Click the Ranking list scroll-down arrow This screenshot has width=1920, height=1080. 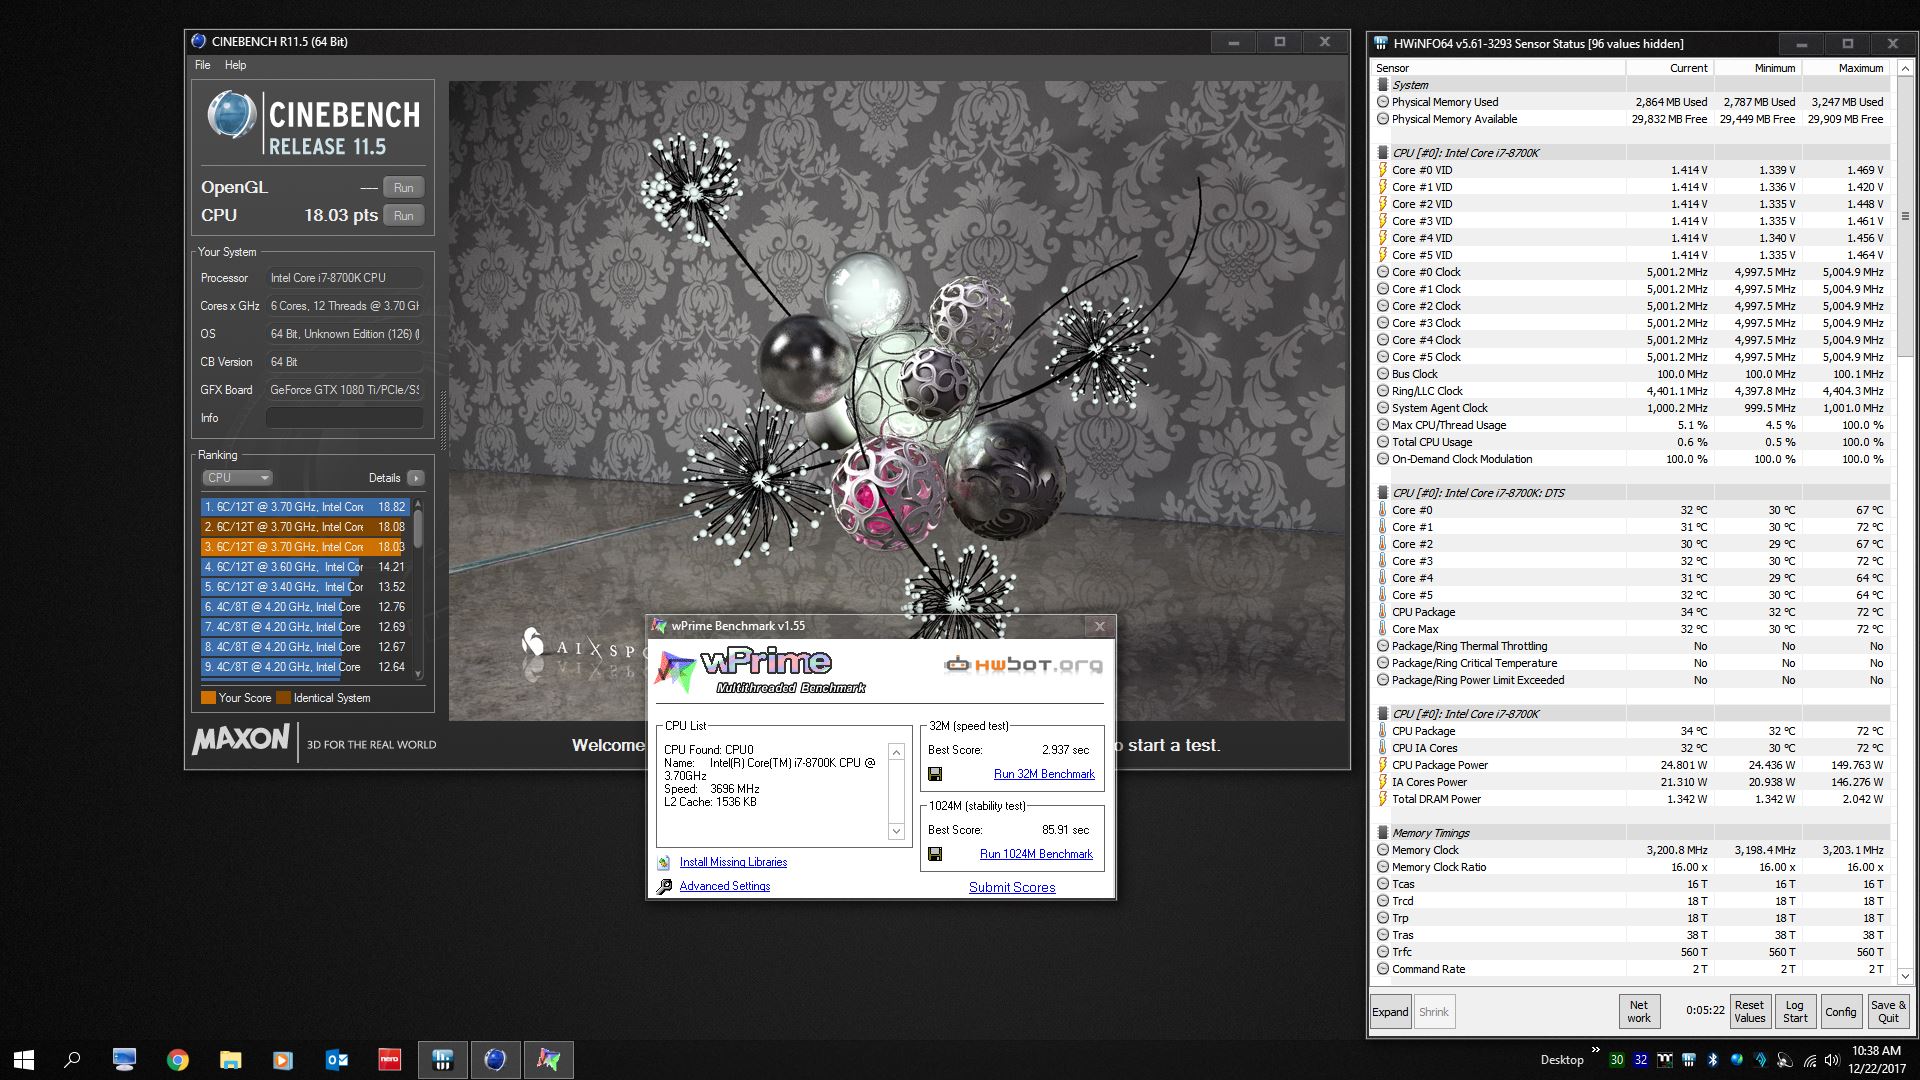click(418, 672)
